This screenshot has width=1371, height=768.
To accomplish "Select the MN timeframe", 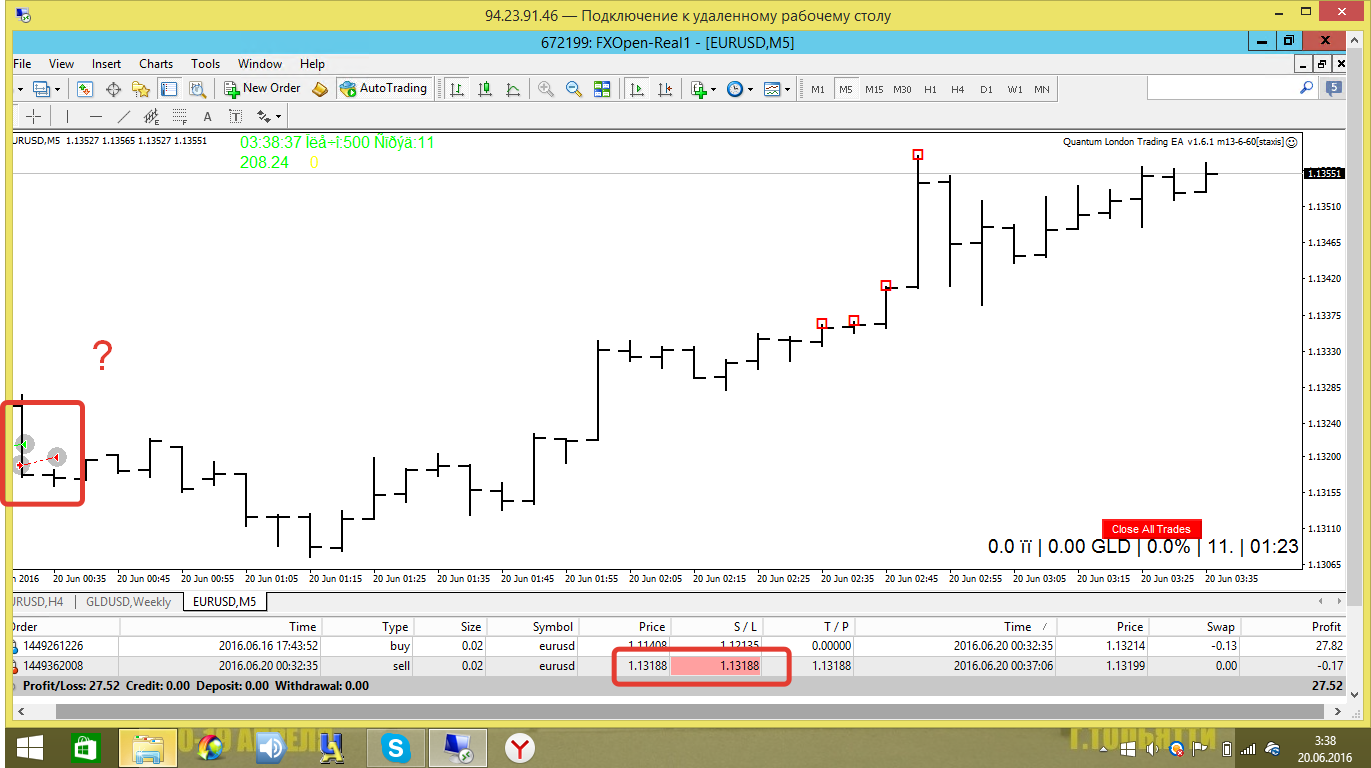I will (x=1042, y=89).
